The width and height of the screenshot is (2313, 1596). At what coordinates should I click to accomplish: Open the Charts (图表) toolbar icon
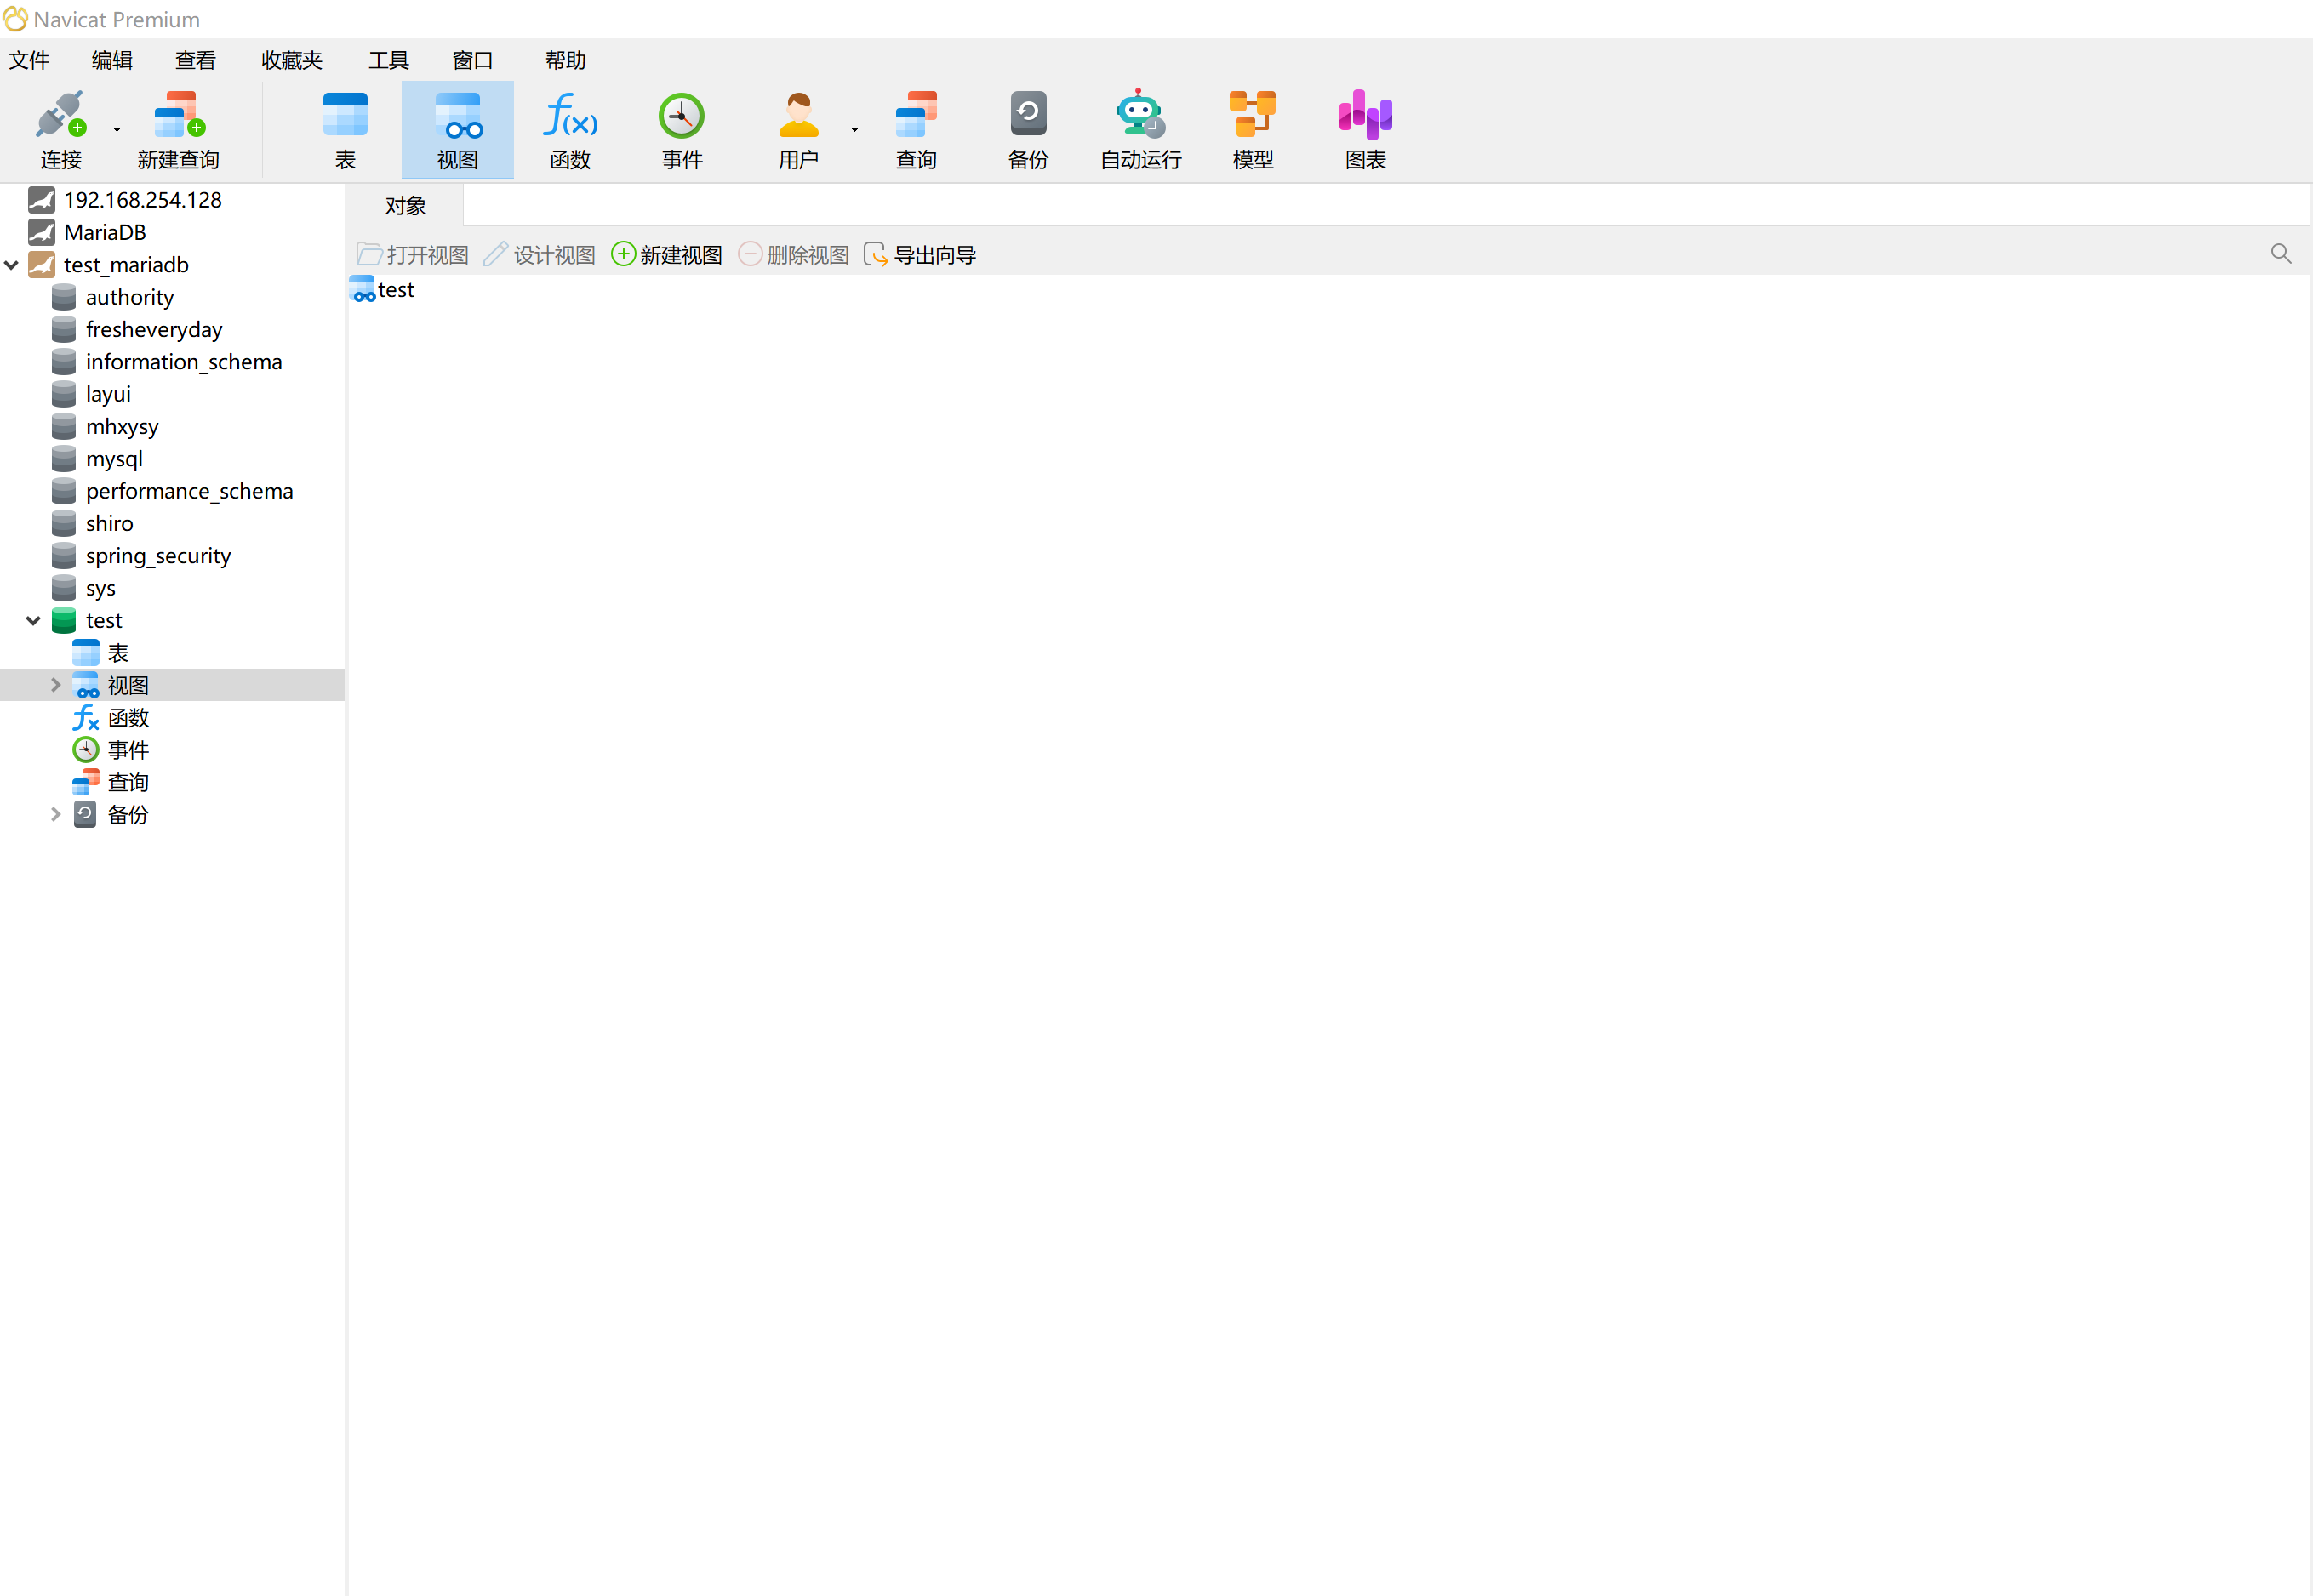click(1365, 114)
